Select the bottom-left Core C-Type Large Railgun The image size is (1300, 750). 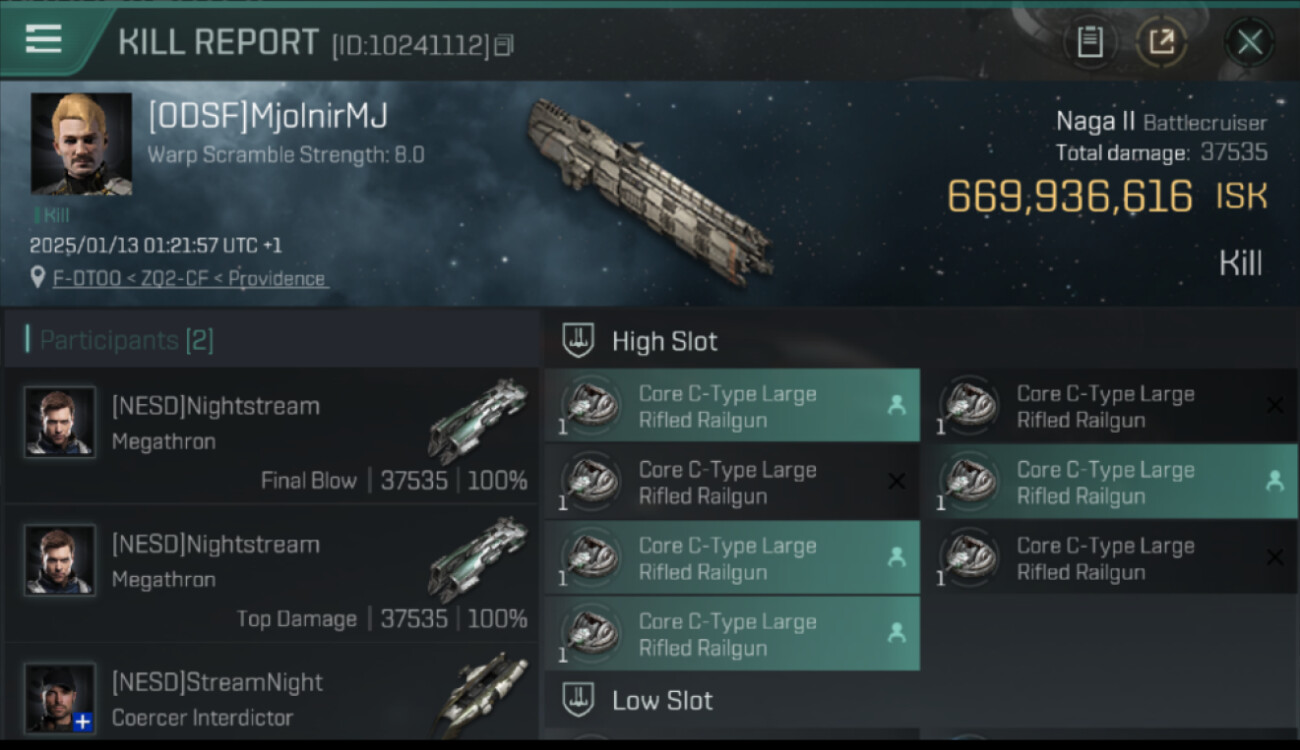coord(732,634)
